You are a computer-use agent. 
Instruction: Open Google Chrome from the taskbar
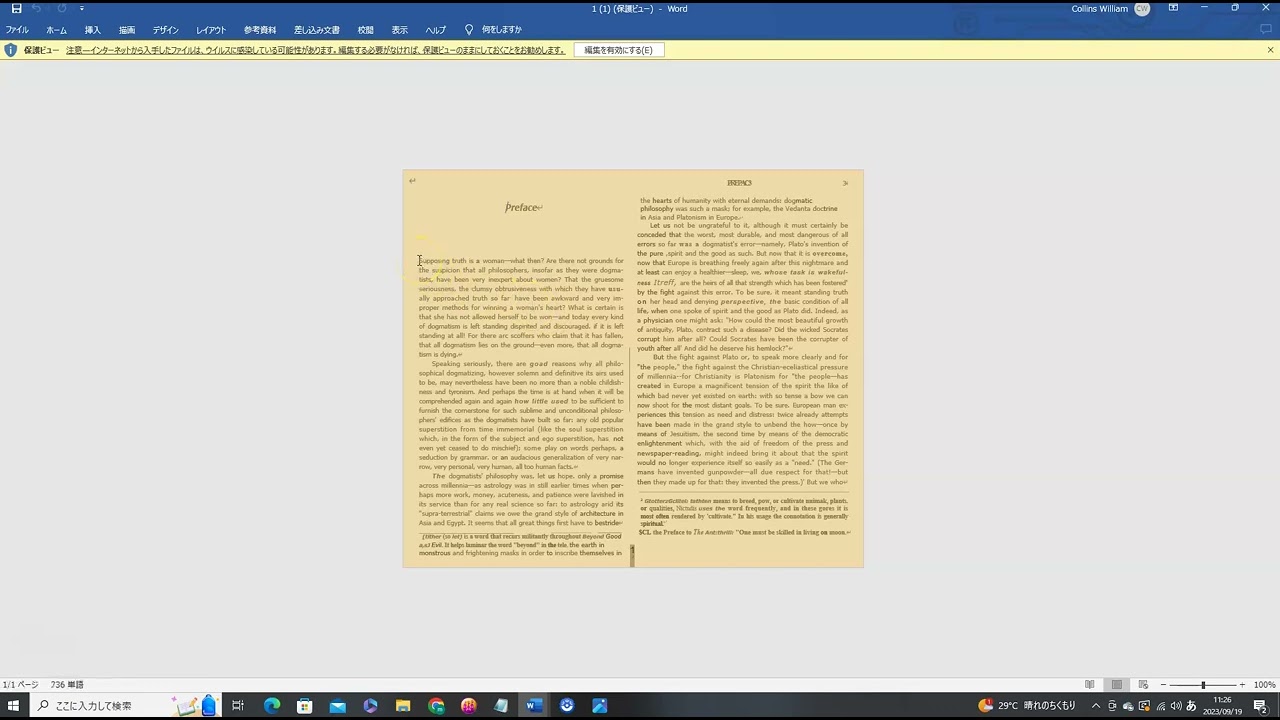click(x=436, y=706)
